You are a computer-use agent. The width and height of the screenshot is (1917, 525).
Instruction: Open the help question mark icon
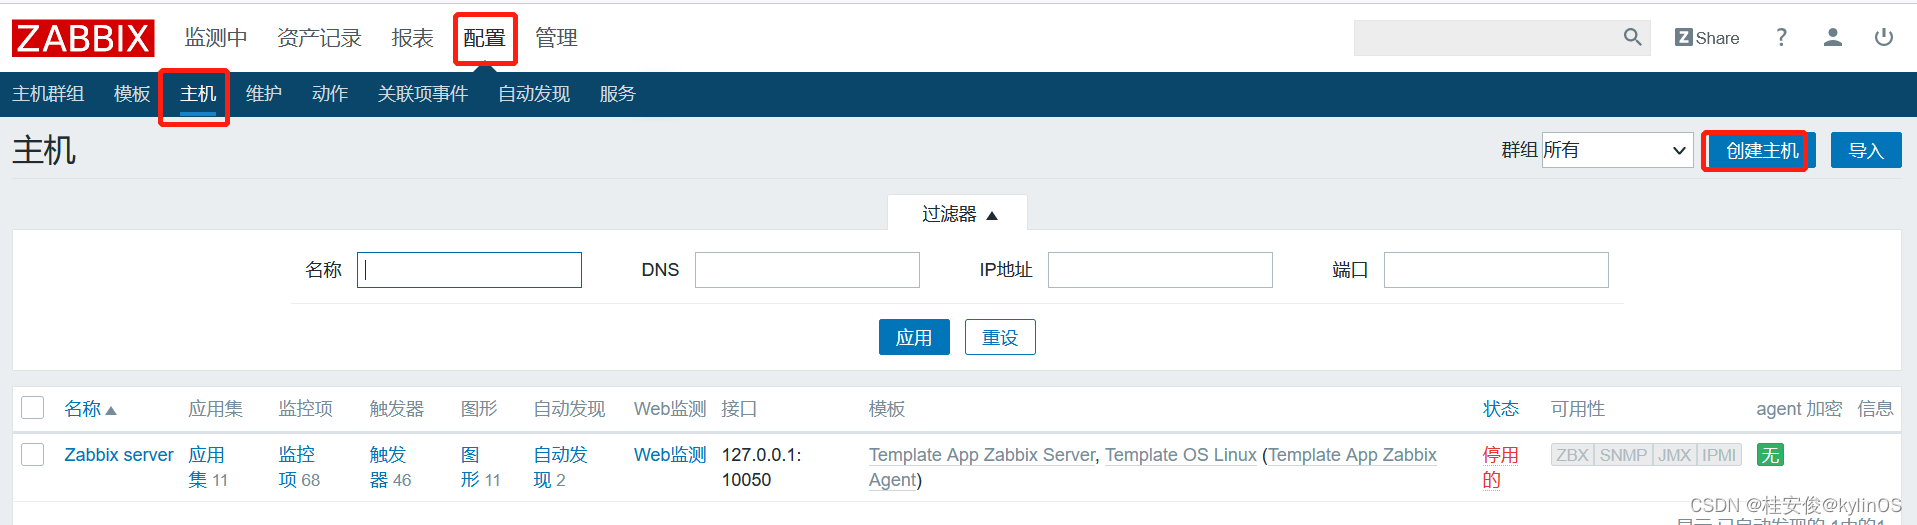1781,38
